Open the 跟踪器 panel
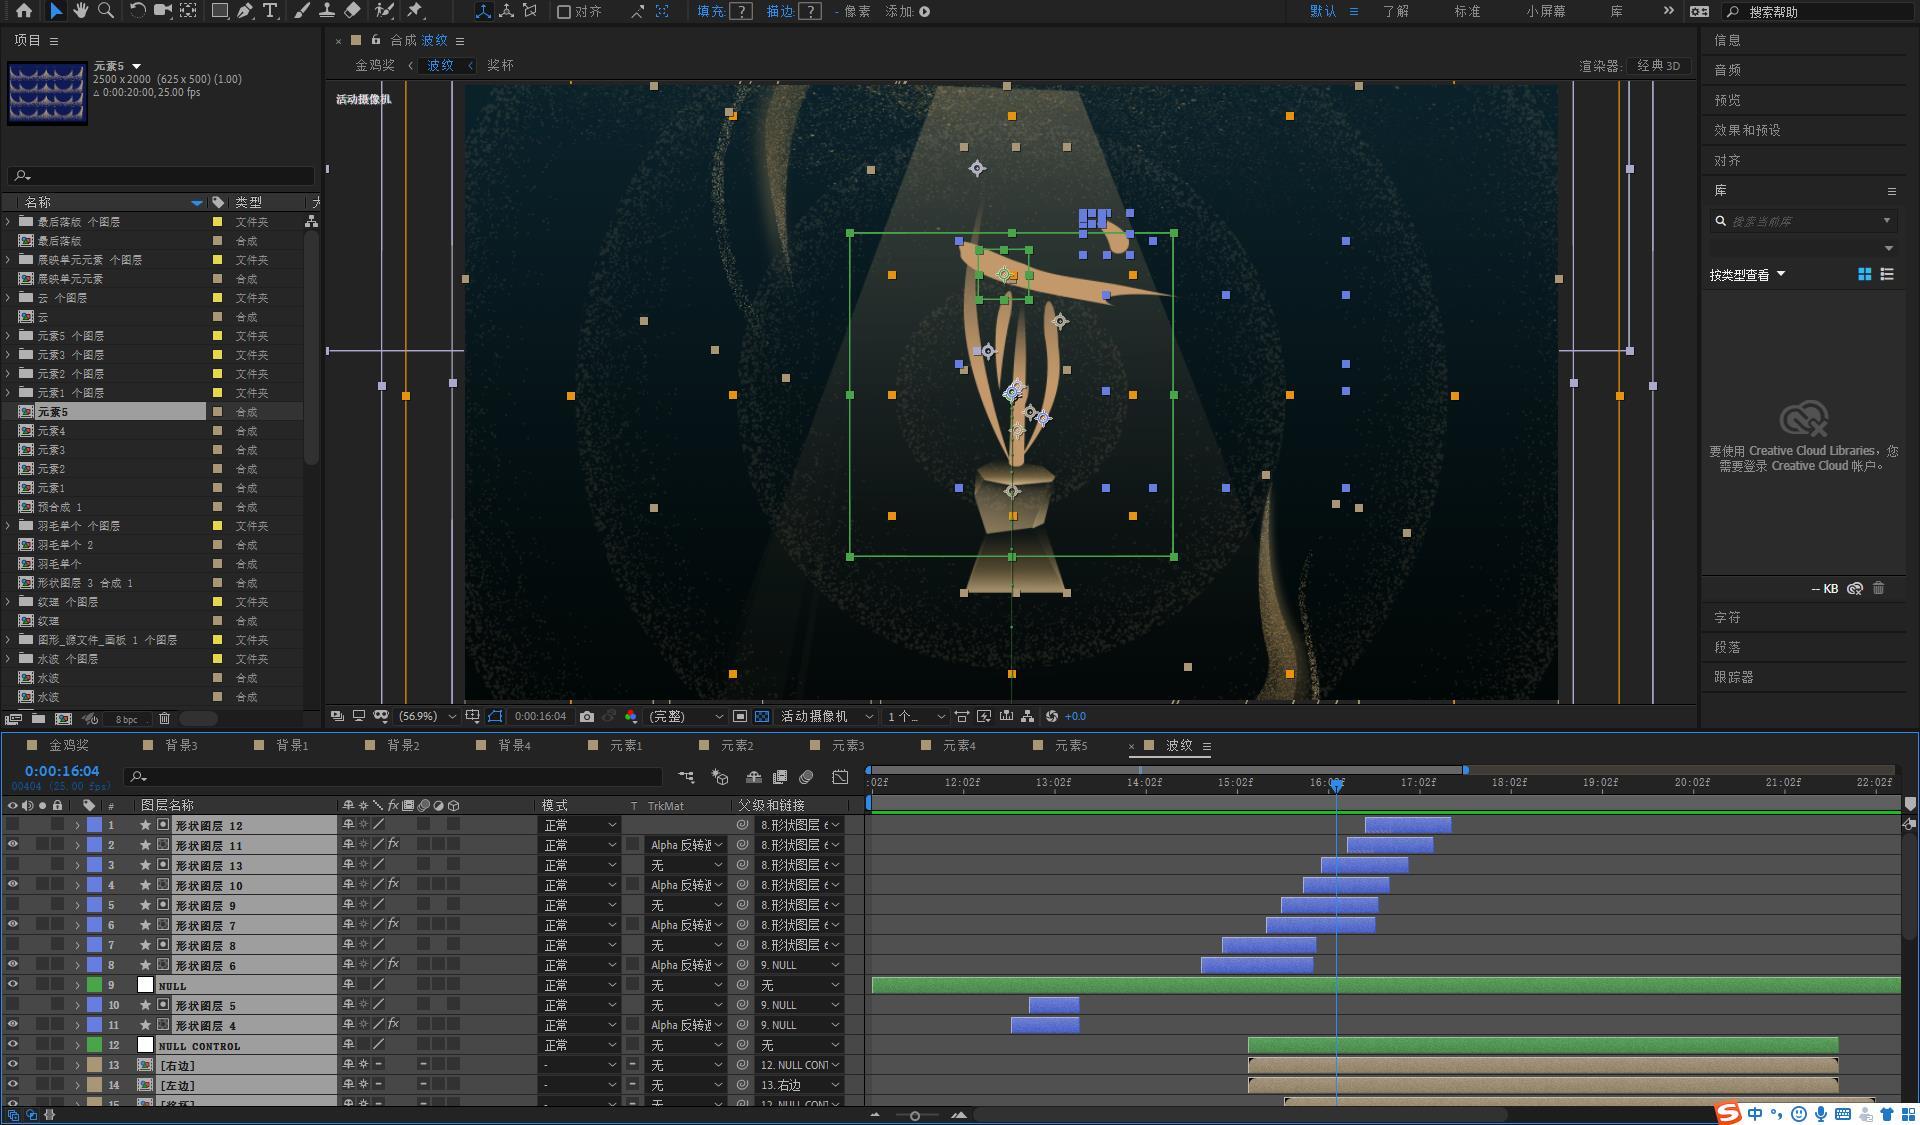 click(x=1734, y=677)
